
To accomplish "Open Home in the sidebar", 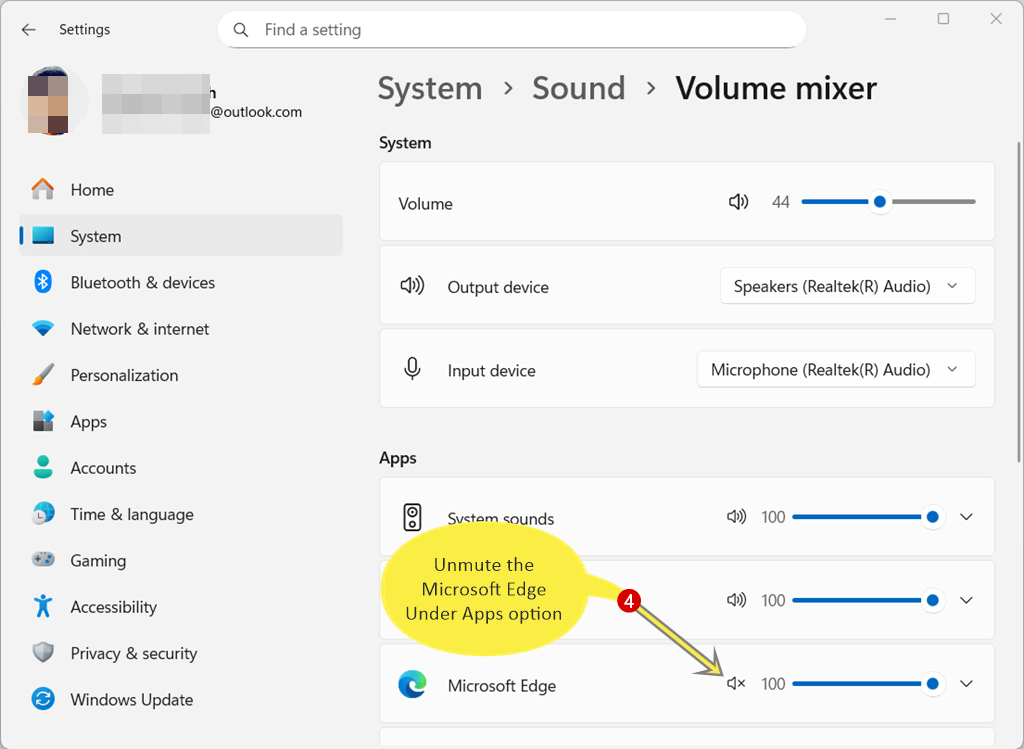I will [x=181, y=189].
